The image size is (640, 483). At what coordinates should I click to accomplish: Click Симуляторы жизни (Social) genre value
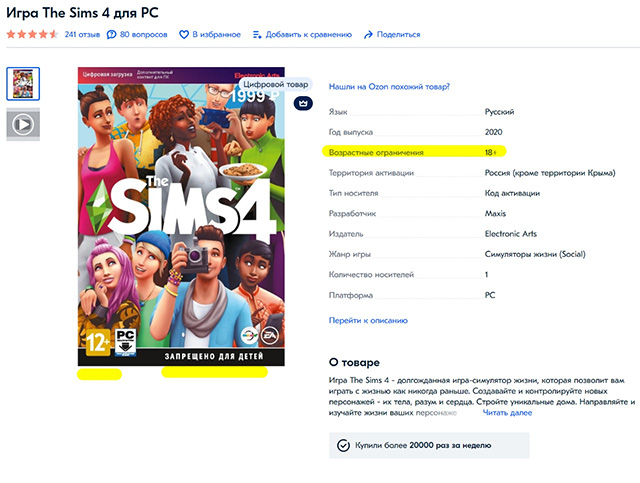click(x=535, y=254)
